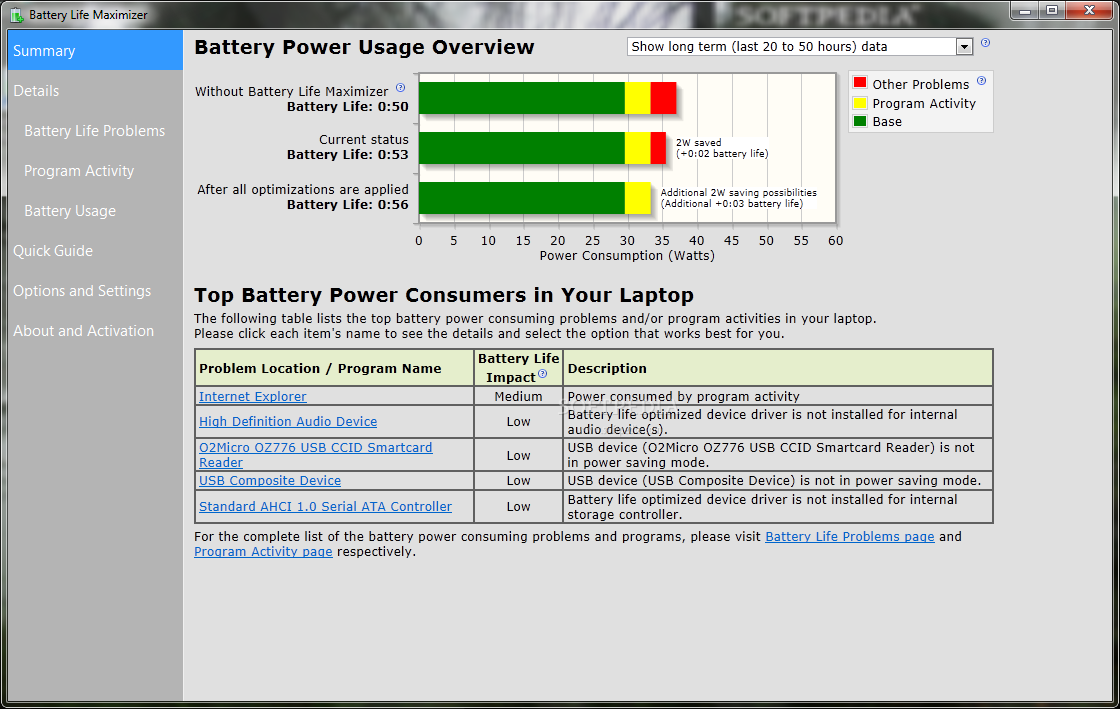
Task: Click help icon next to data range dropdown
Action: click(x=985, y=43)
